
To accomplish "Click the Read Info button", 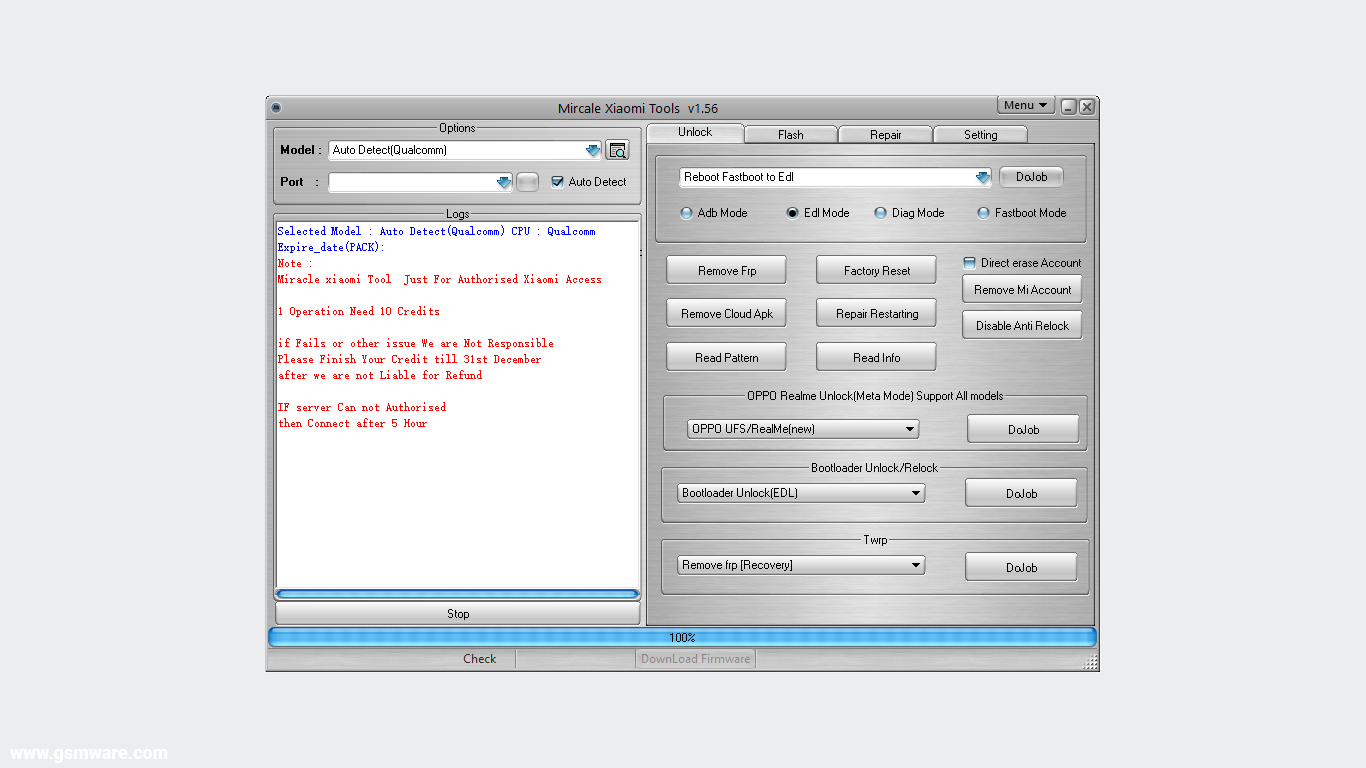I will [x=877, y=358].
